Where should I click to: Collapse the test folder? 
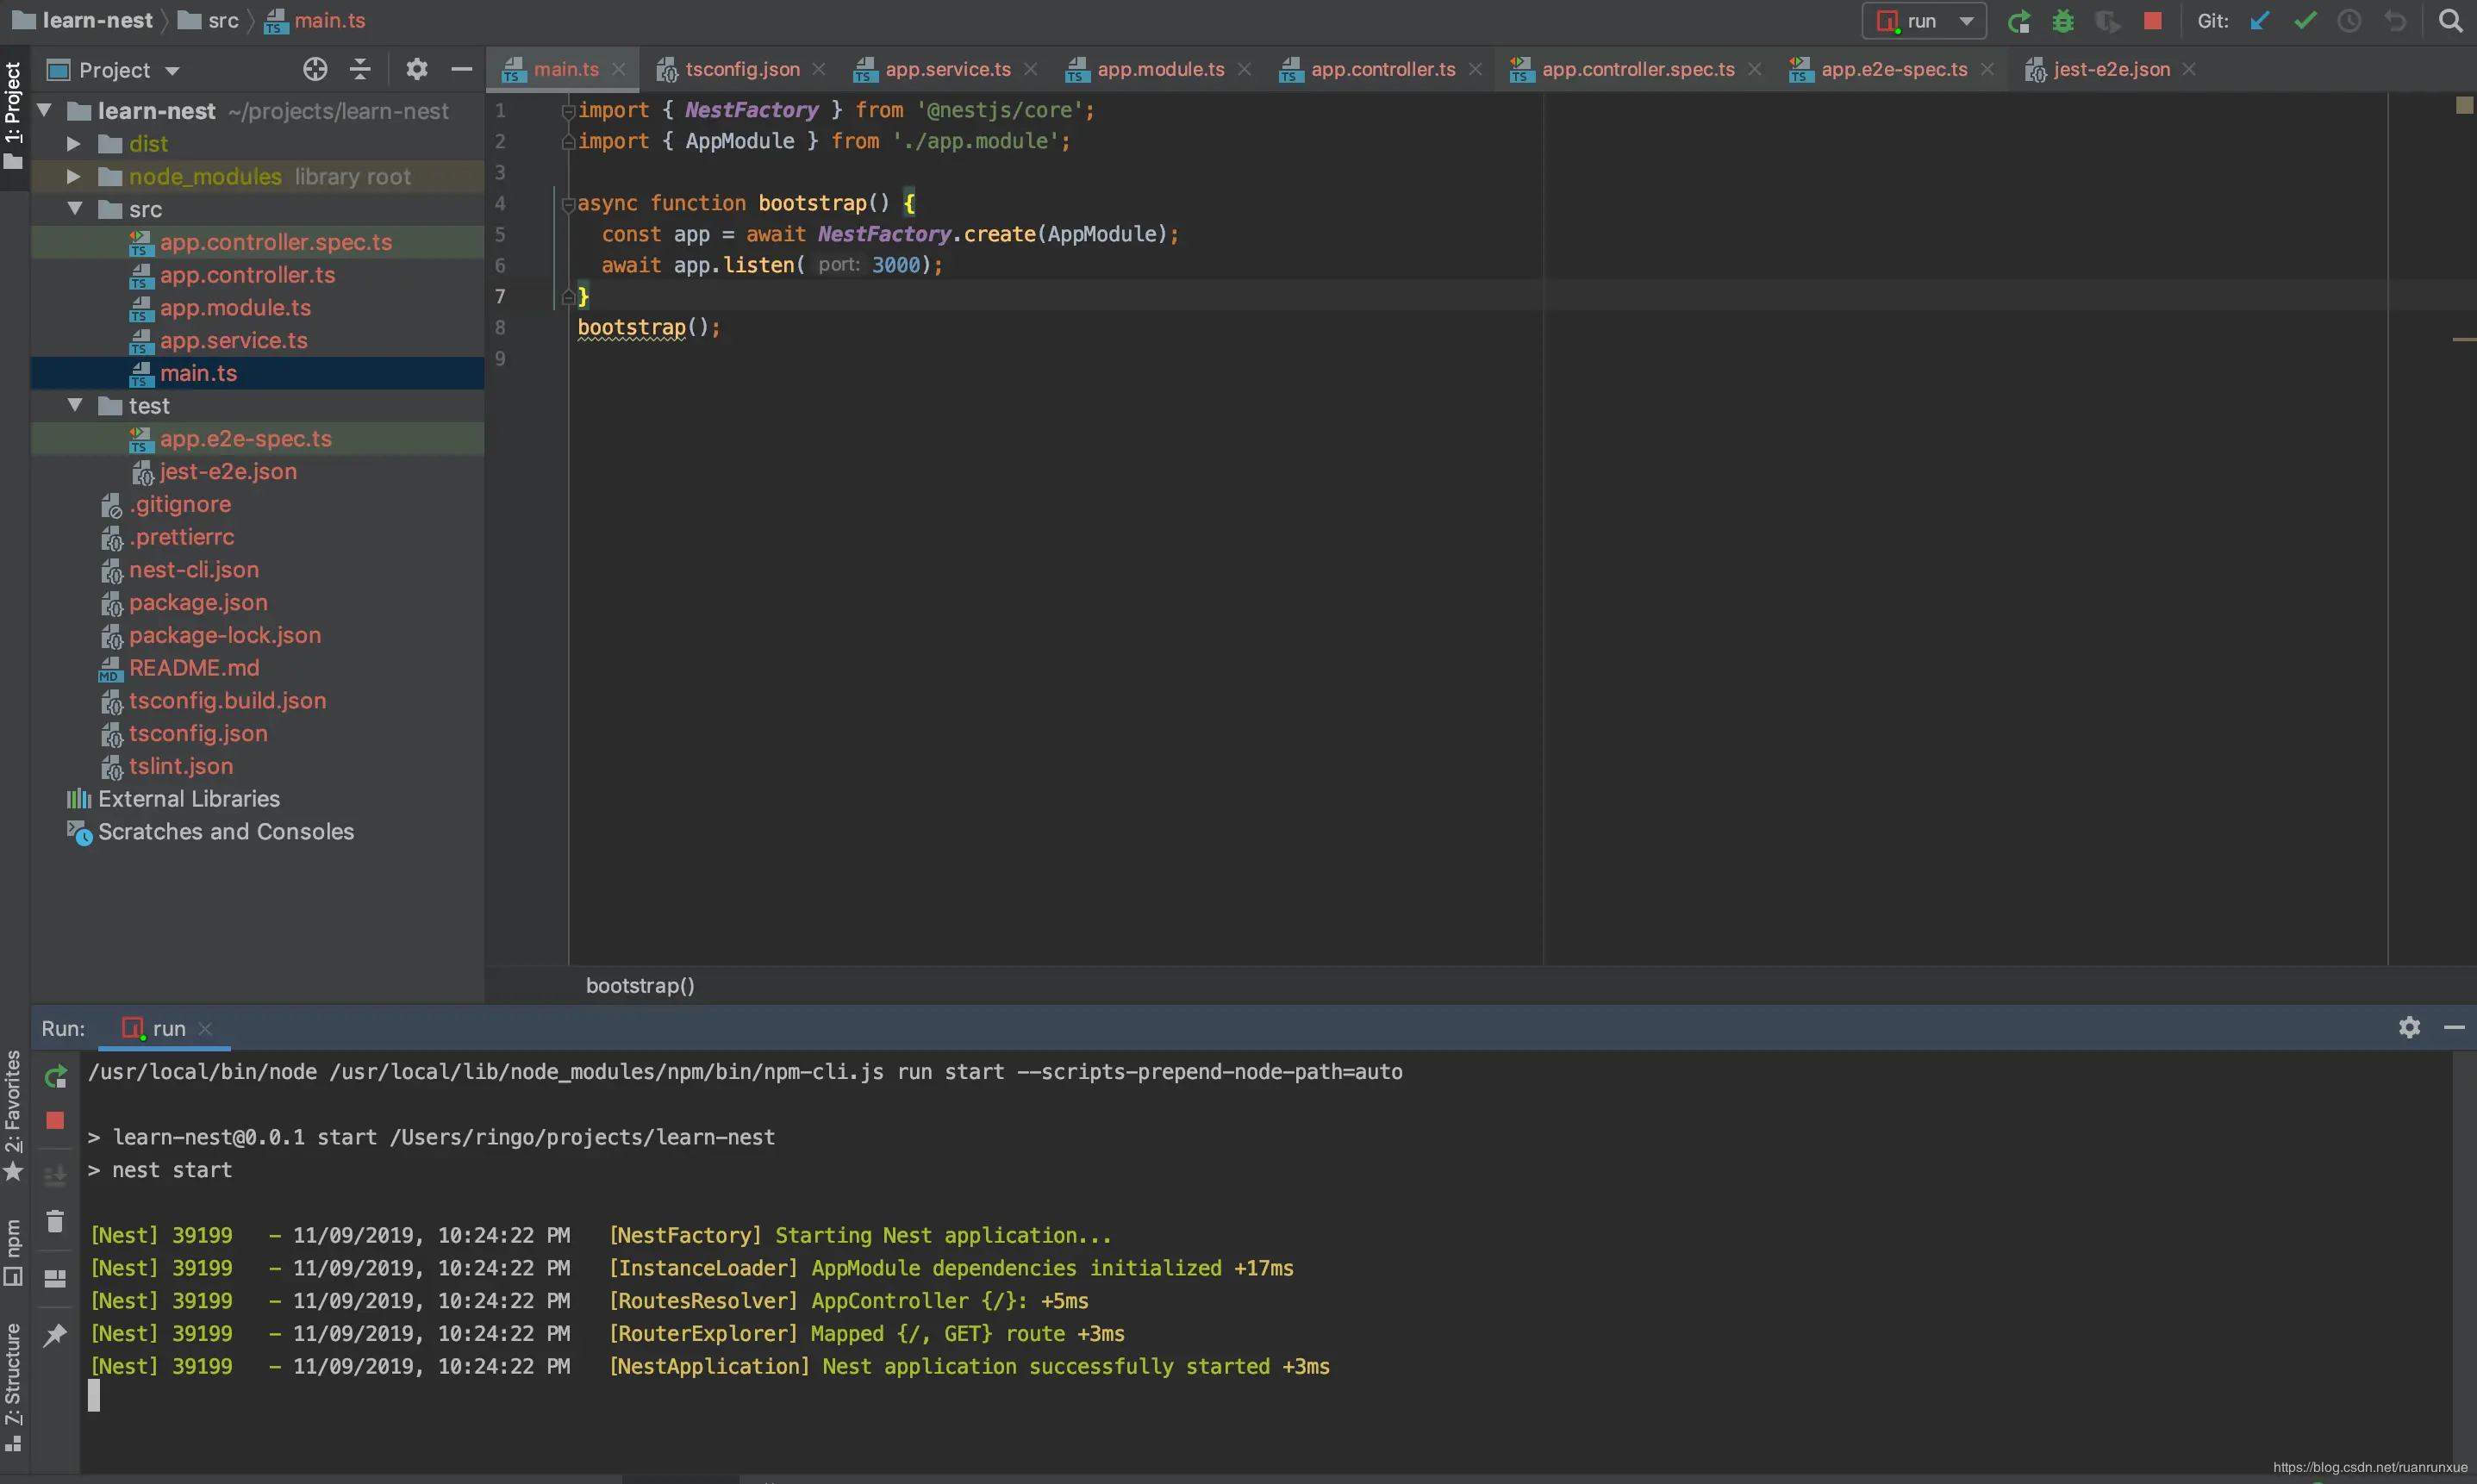pyautogui.click(x=75, y=406)
